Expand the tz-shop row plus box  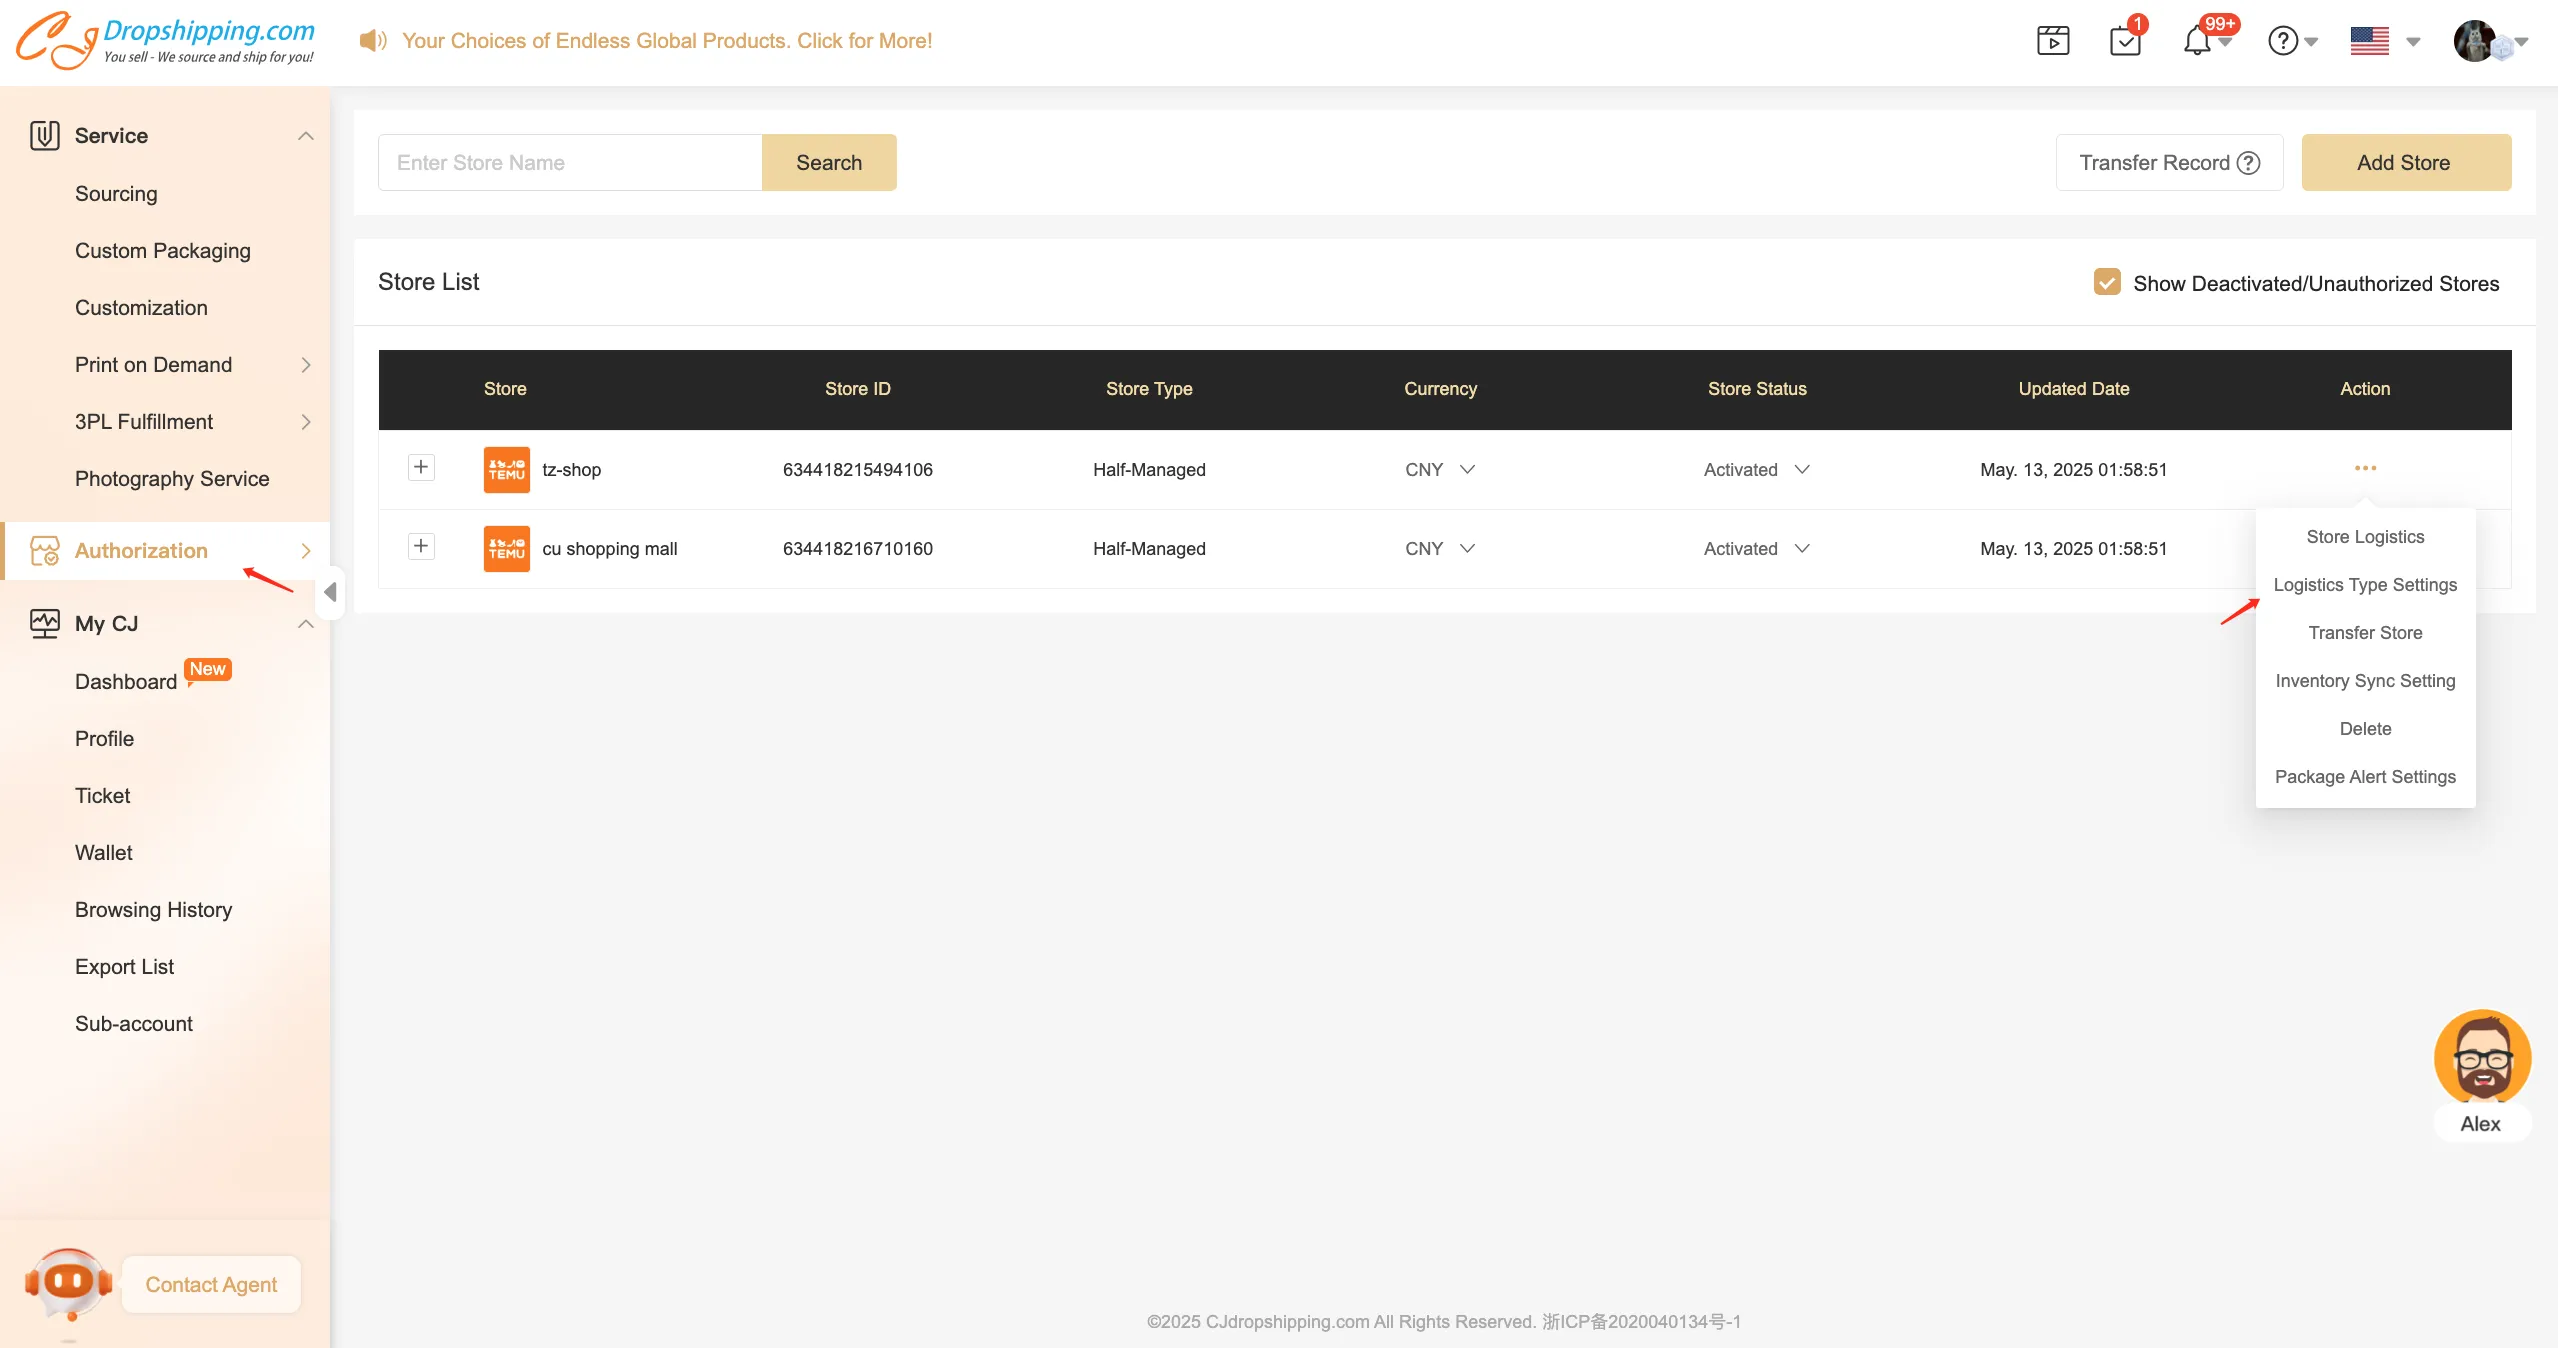tap(421, 467)
